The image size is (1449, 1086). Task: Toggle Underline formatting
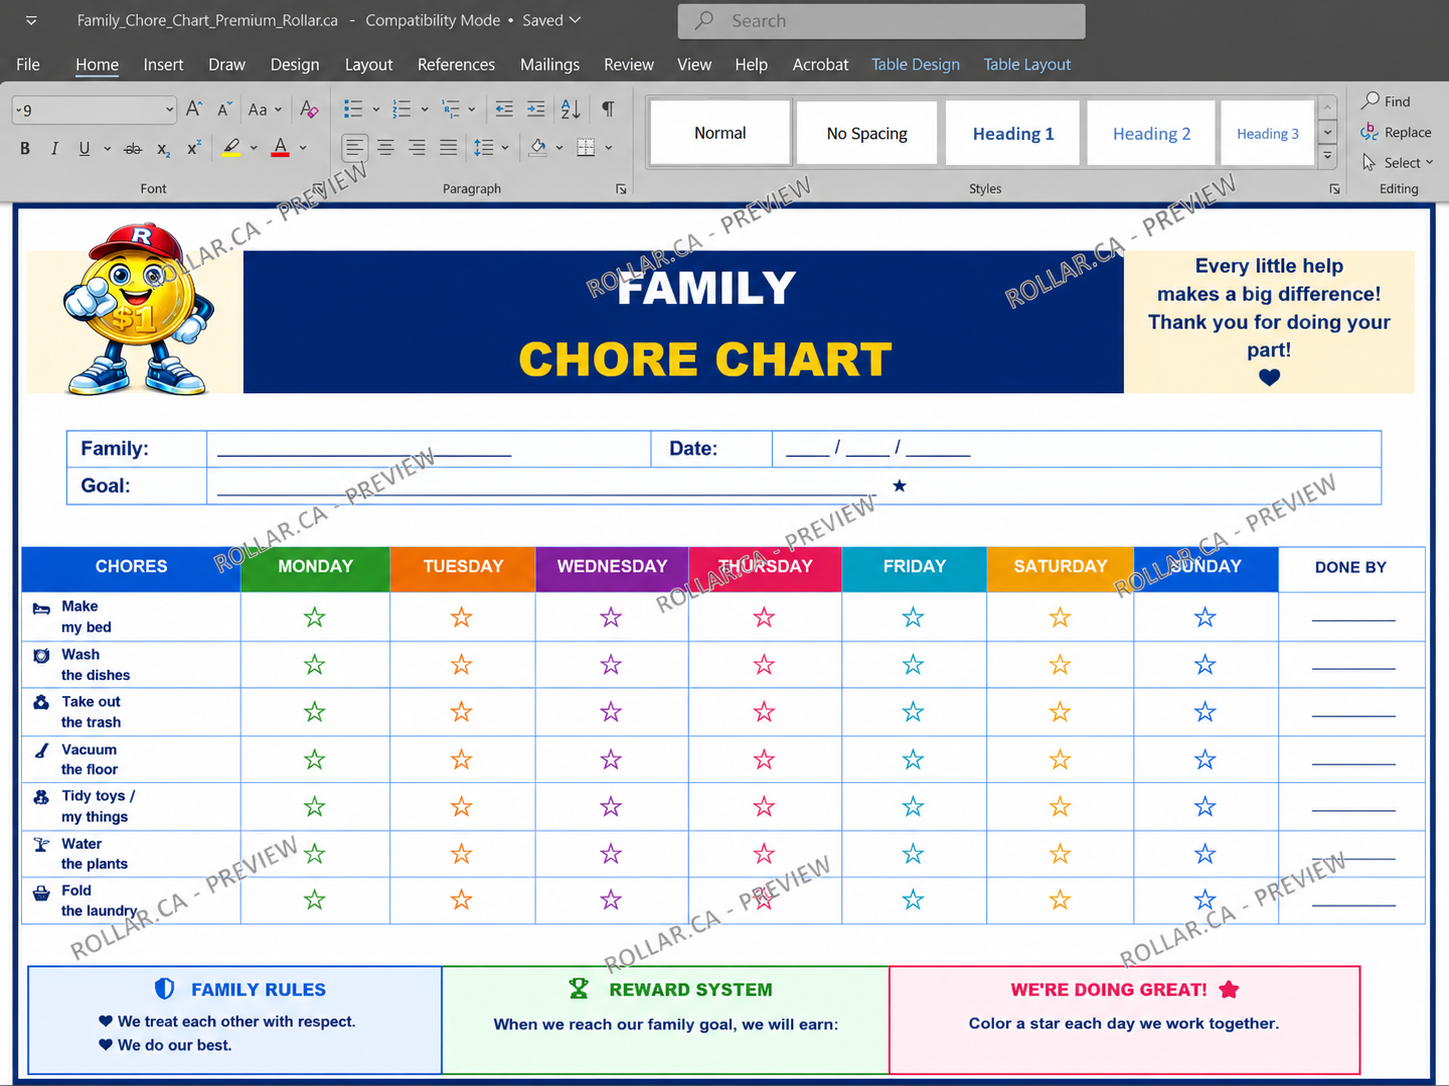click(84, 148)
